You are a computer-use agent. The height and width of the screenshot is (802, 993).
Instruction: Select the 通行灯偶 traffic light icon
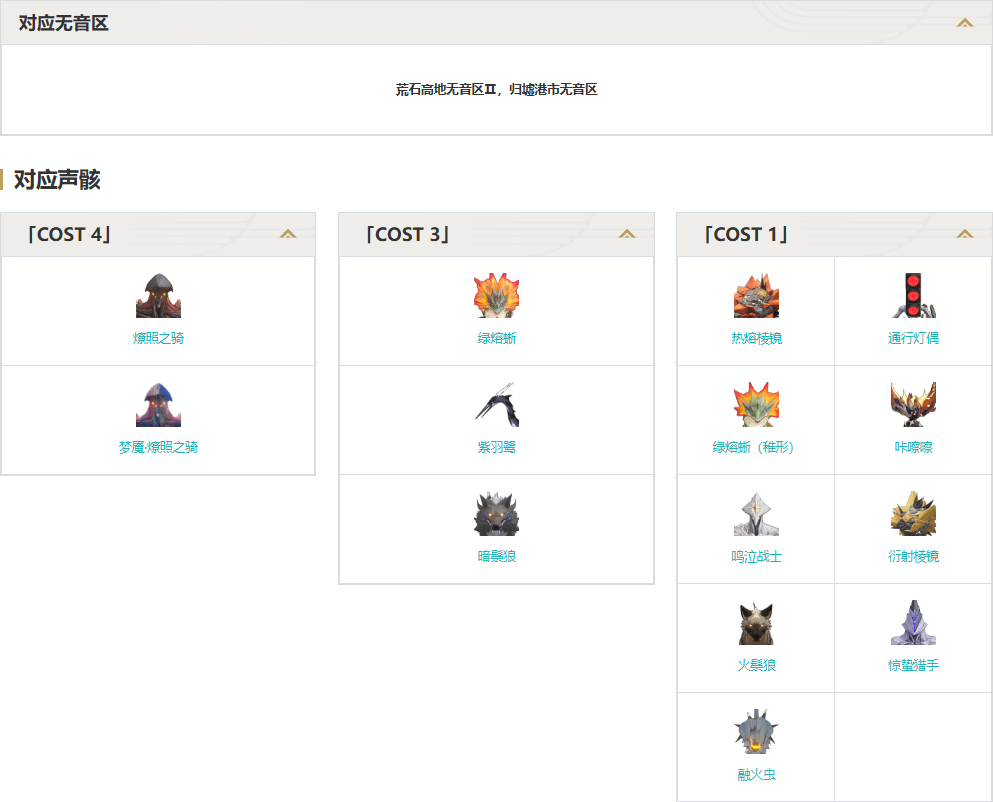point(913,296)
